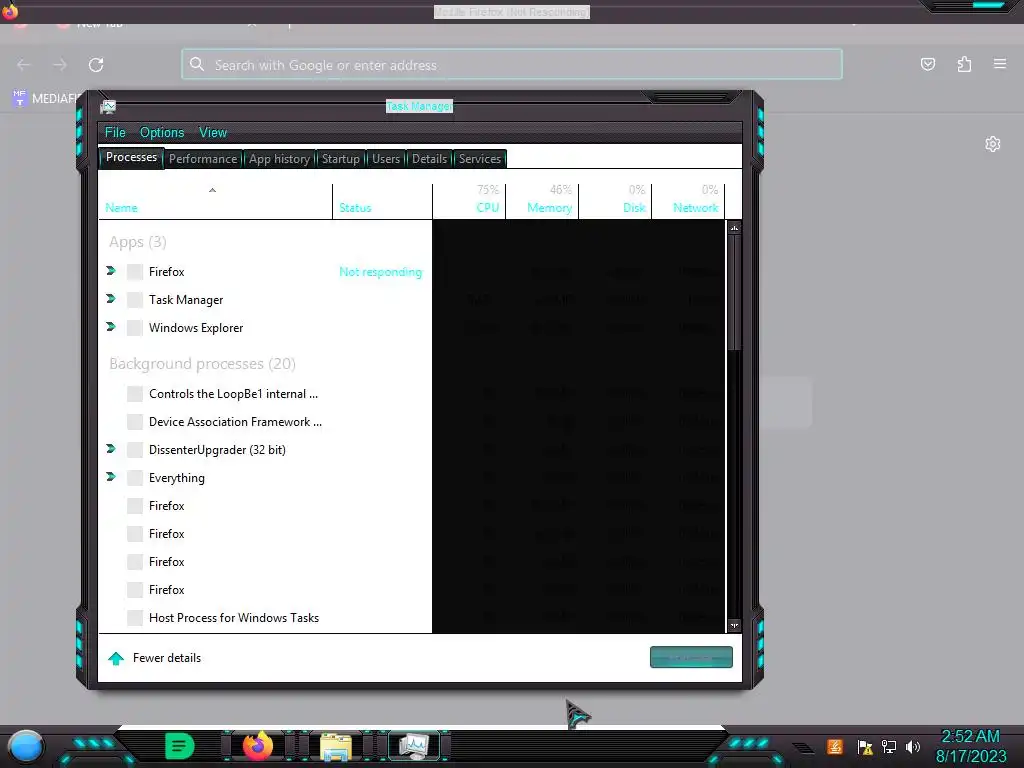
Task: Click the taskbar clock showing 2:52 AM
Action: click(971, 746)
